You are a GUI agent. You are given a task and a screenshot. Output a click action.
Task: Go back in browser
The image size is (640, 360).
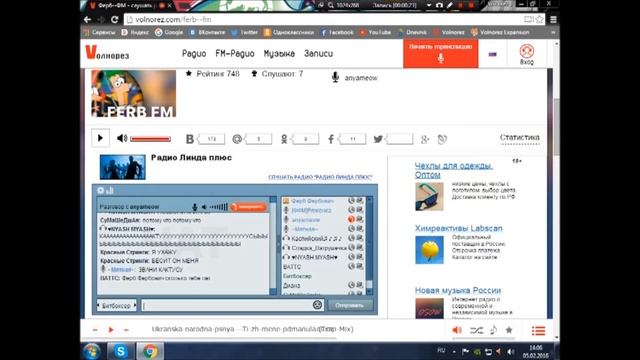coord(87,20)
